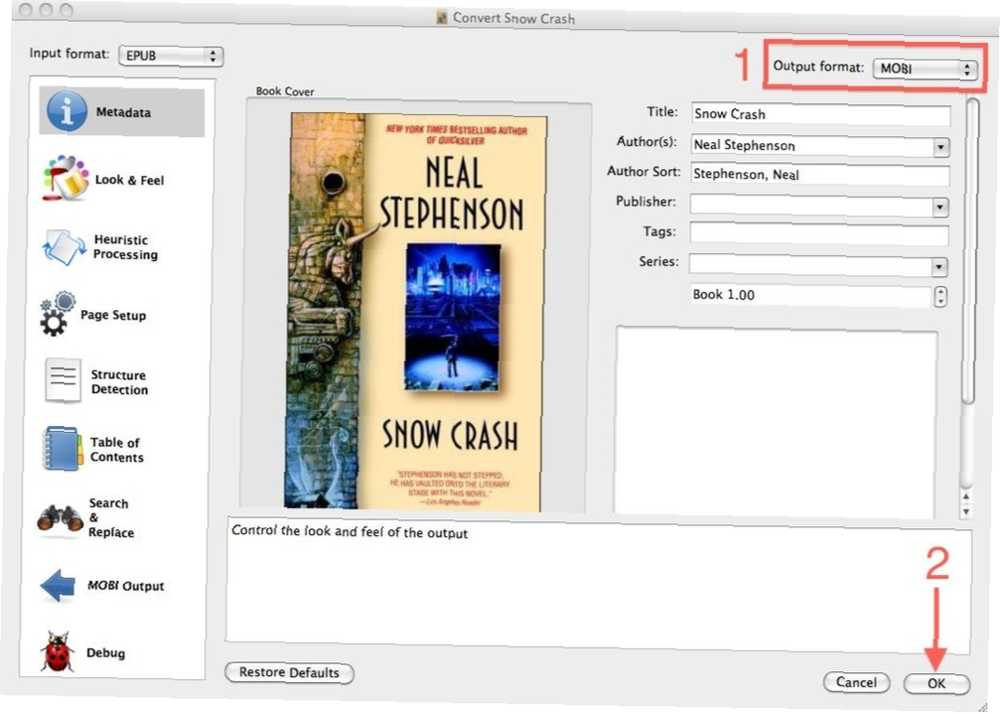Close the Convert Snow Crash window
1000x714 pixels.
(27, 10)
